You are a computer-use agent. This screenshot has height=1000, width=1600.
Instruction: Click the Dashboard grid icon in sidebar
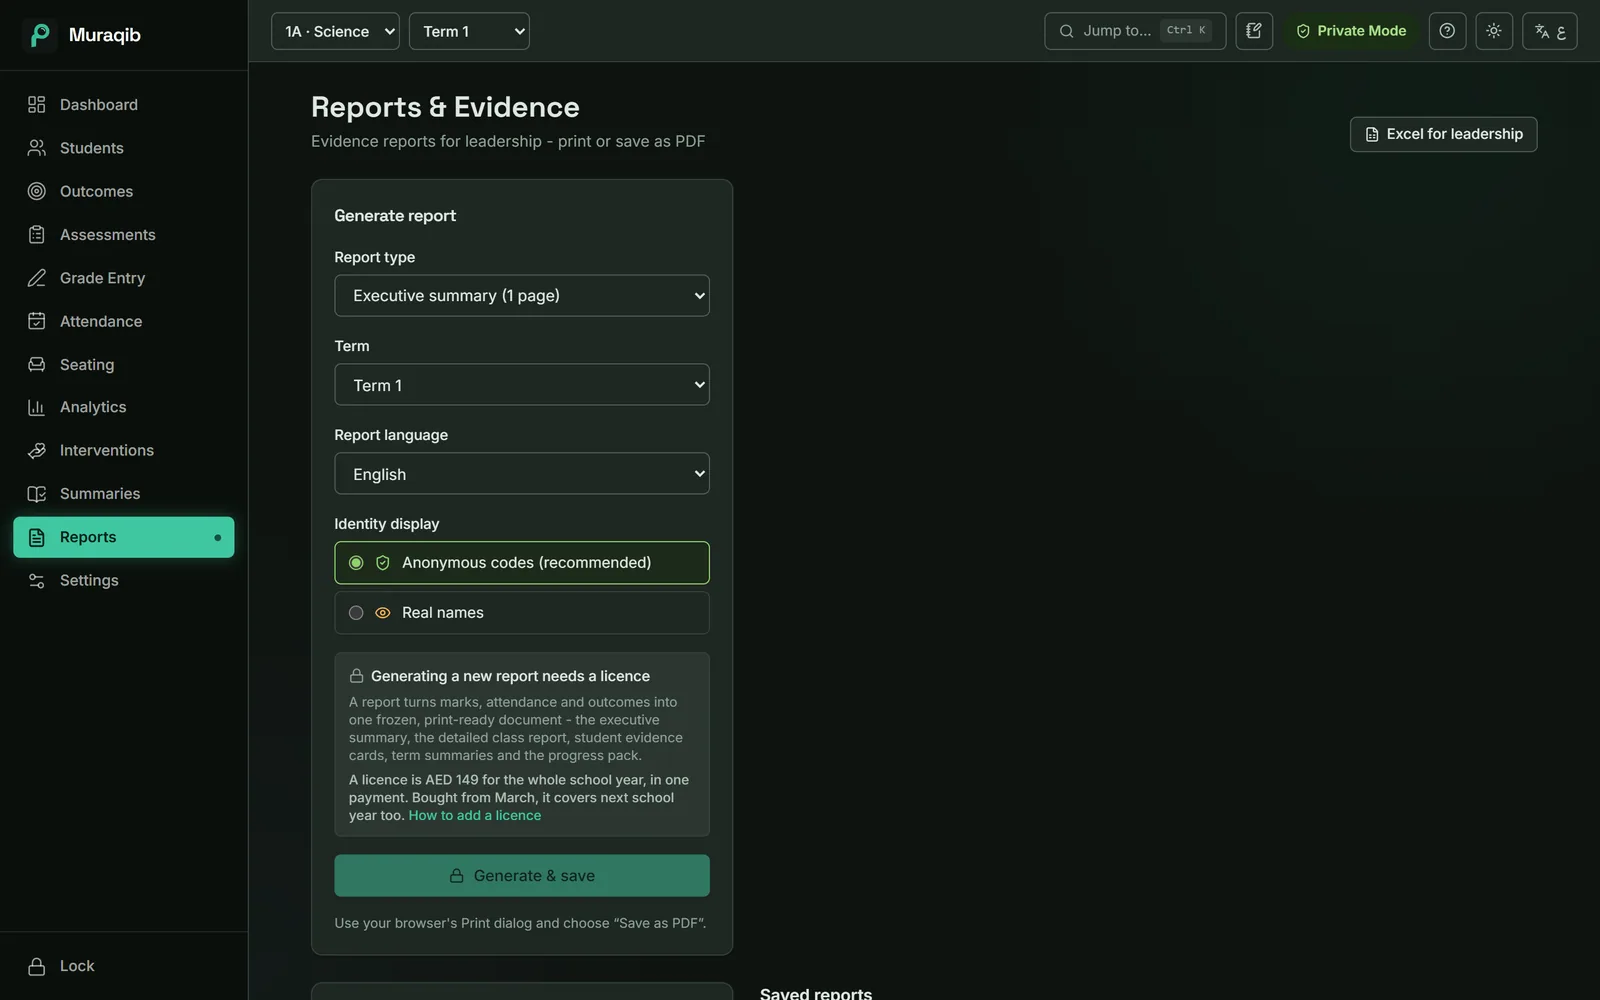coord(37,105)
